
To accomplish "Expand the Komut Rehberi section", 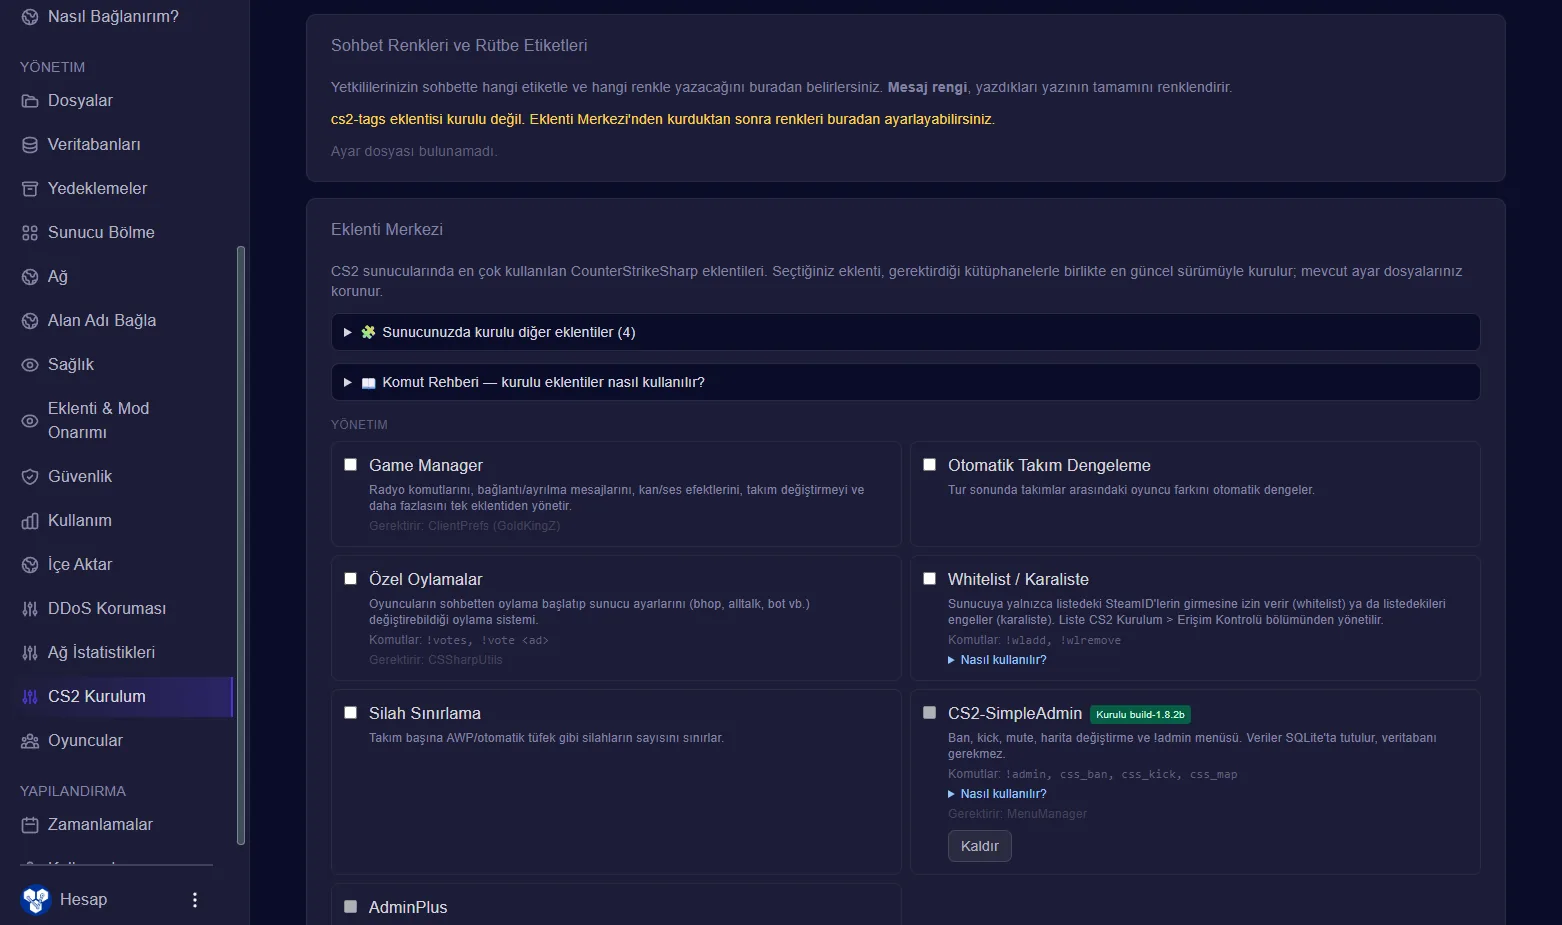I will coord(905,382).
